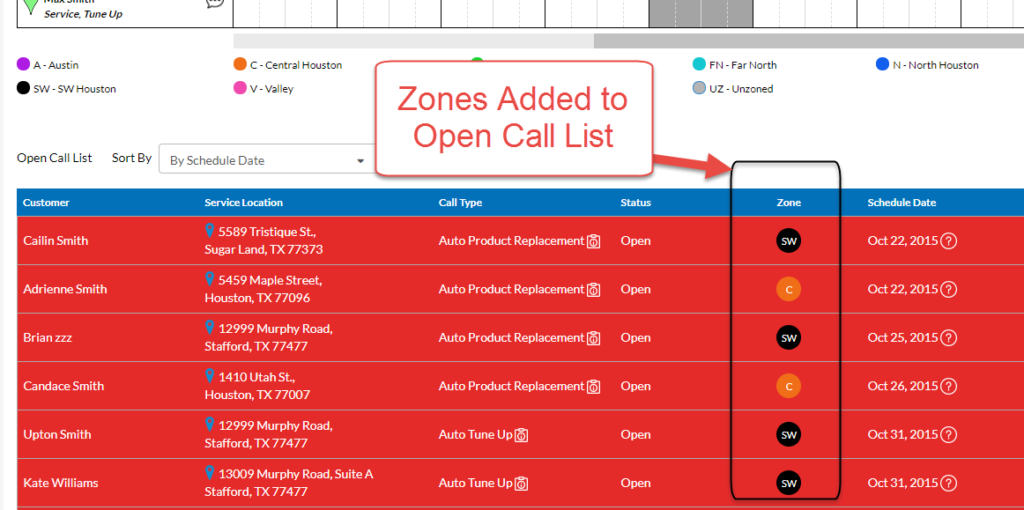Image resolution: width=1024 pixels, height=510 pixels.
Task: Click pink V - Valley zone swatch
Action: [240, 88]
